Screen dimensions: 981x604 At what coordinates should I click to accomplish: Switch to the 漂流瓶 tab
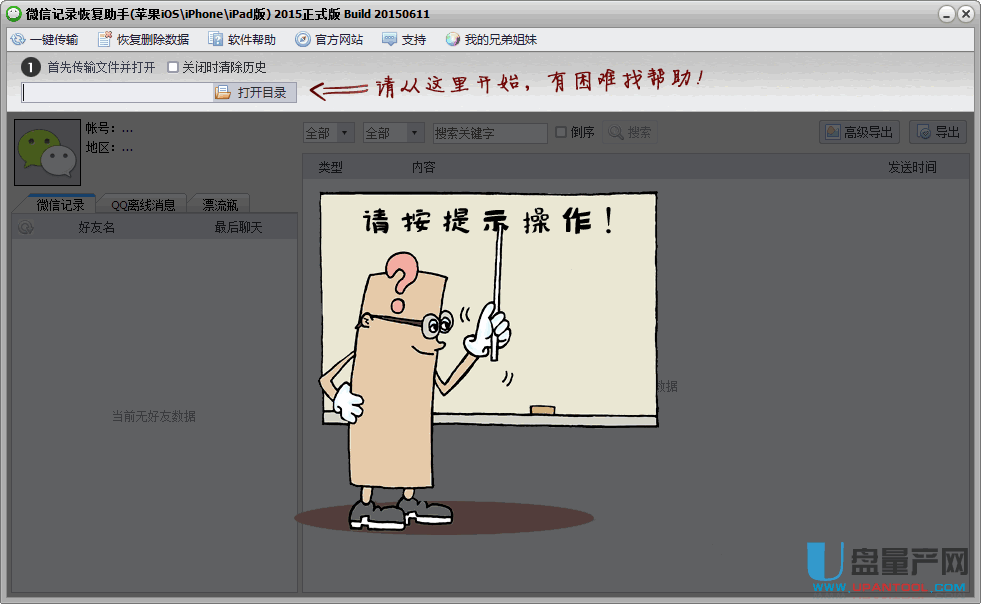click(220, 204)
